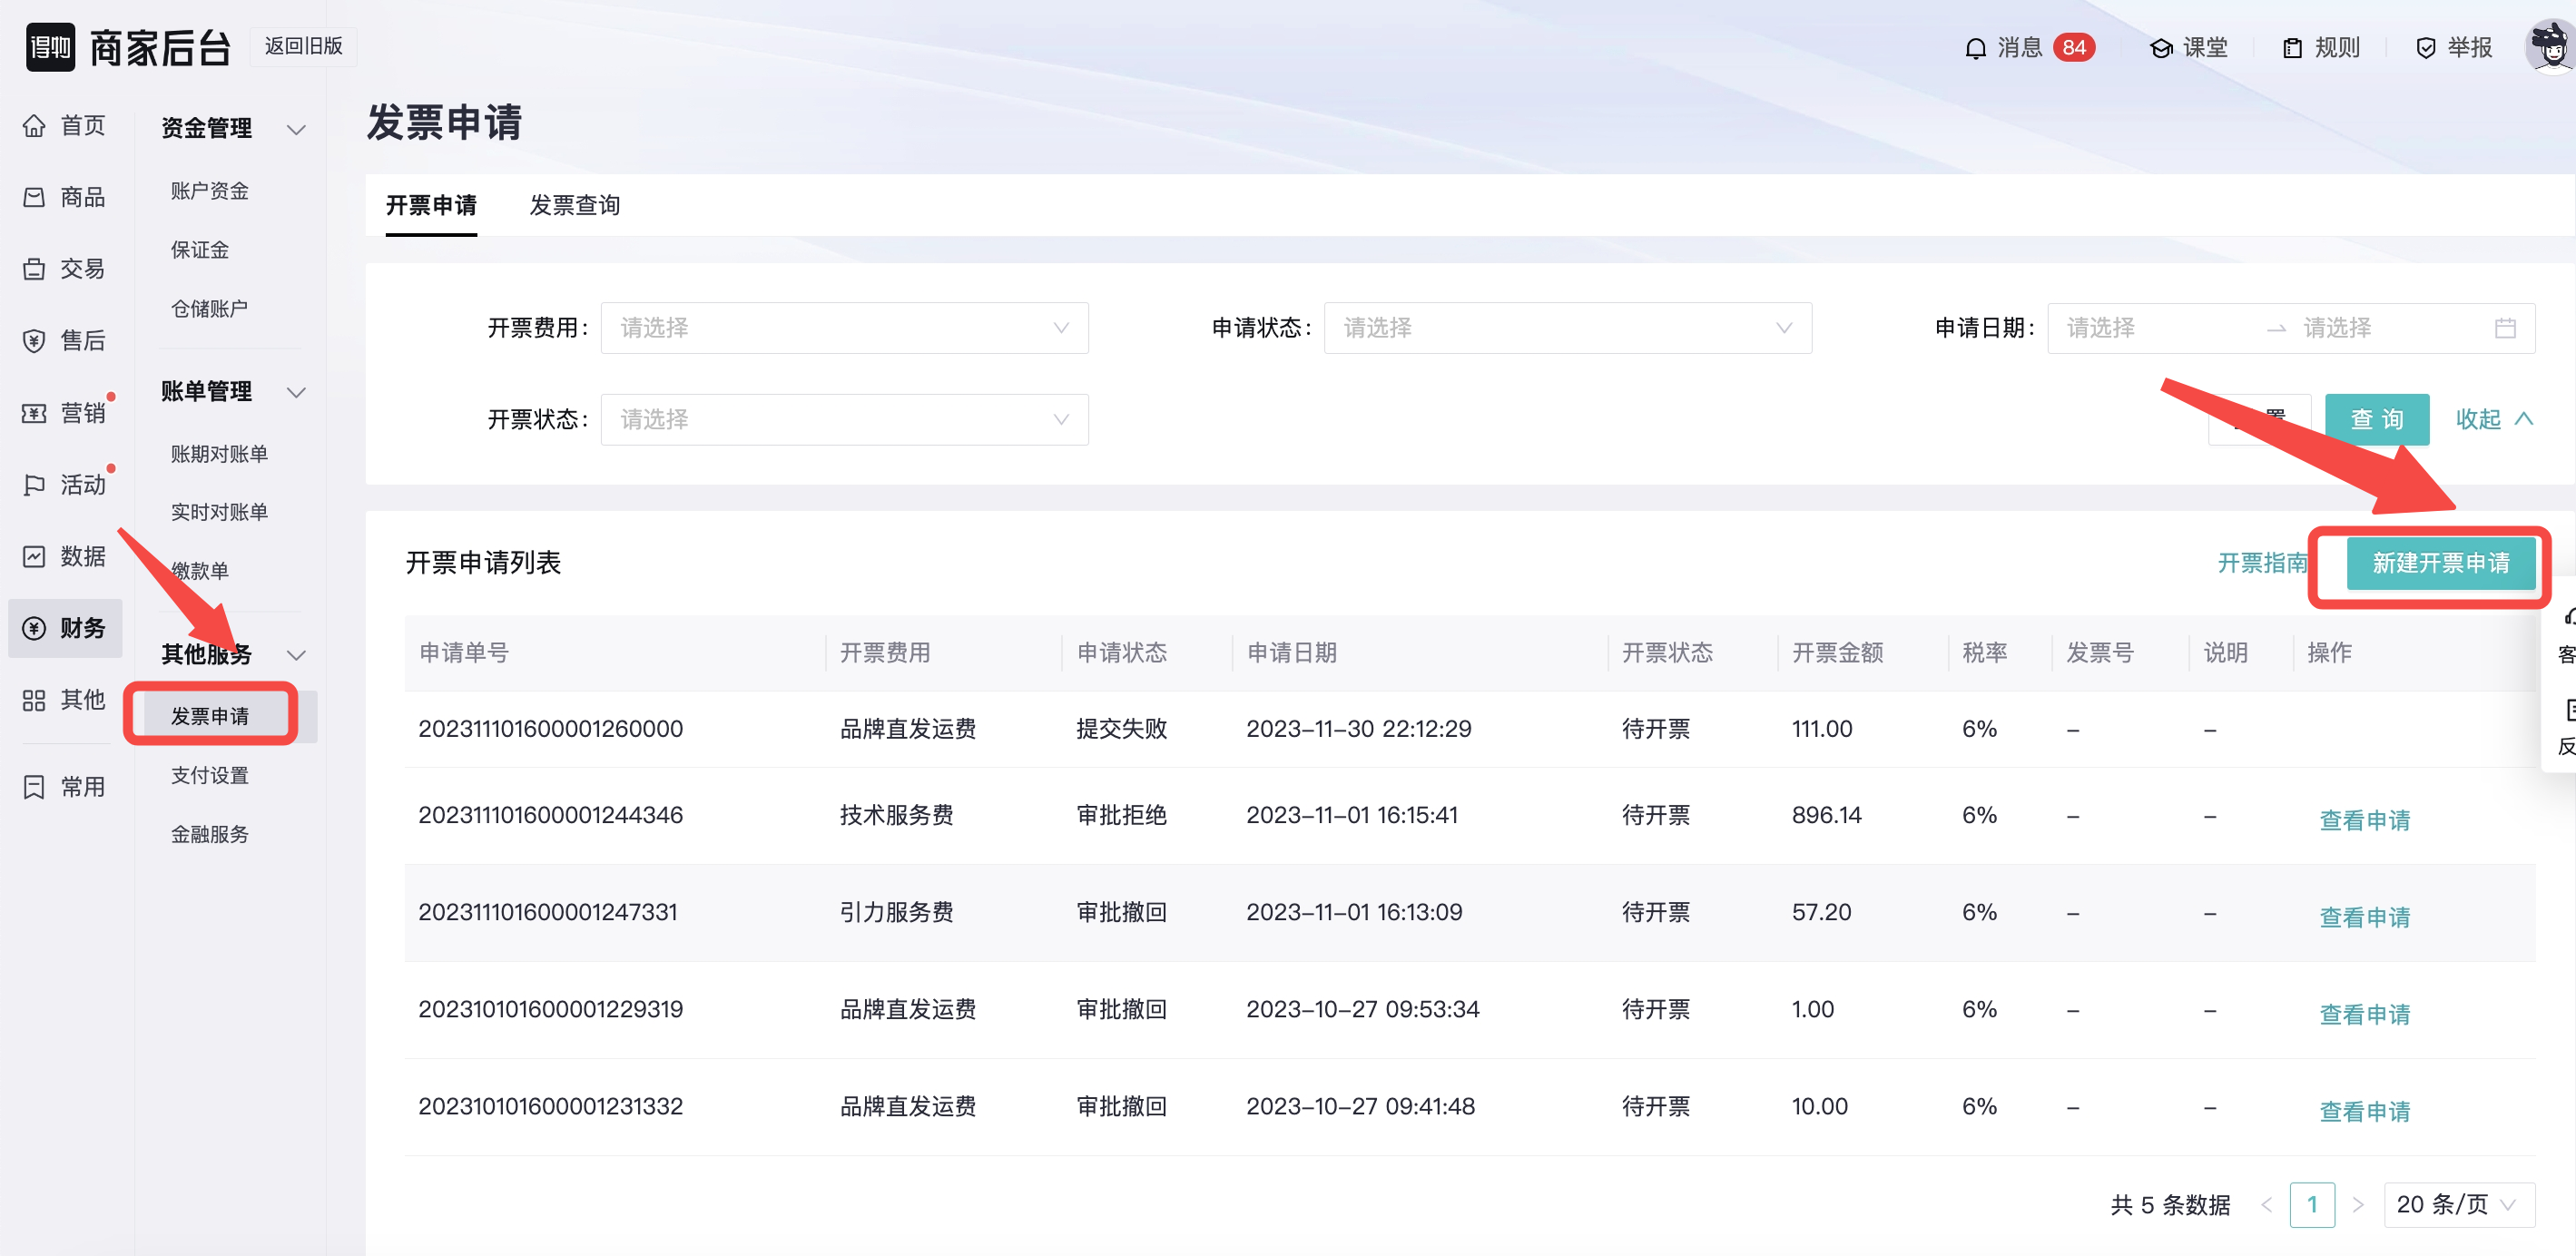Click the previous page arrow
The width and height of the screenshot is (2576, 1256).
(2266, 1204)
